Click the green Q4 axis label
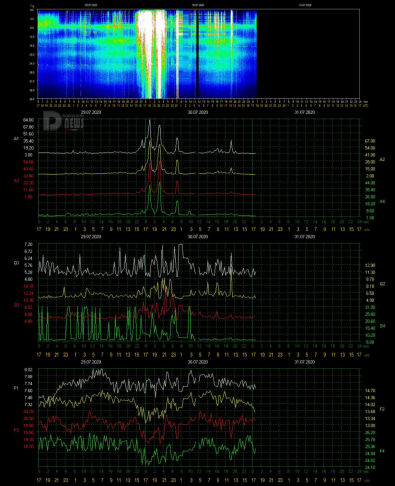Image resolution: width=395 pixels, height=486 pixels. pos(382,326)
